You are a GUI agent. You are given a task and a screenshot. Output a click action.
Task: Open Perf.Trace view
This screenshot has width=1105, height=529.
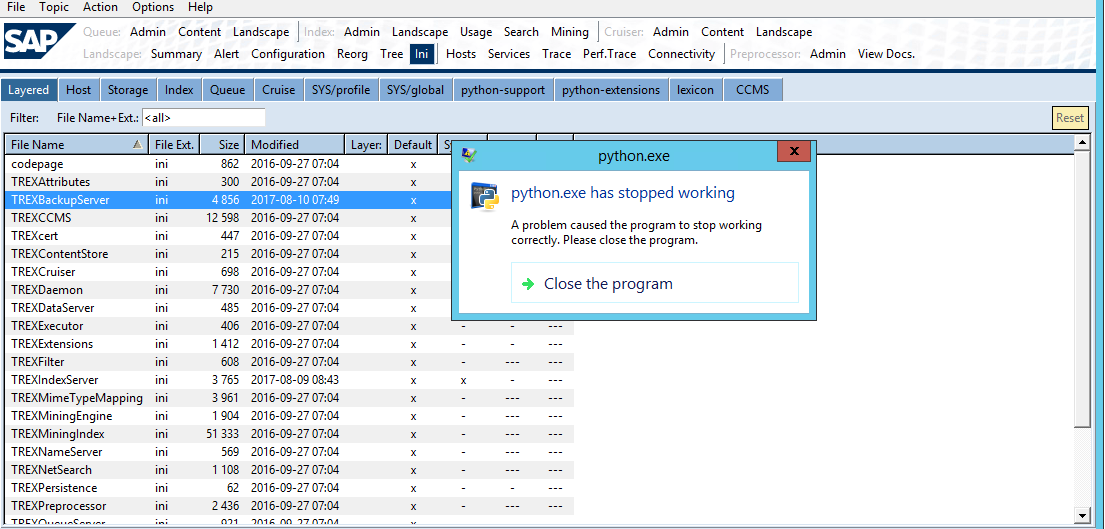click(x=610, y=54)
